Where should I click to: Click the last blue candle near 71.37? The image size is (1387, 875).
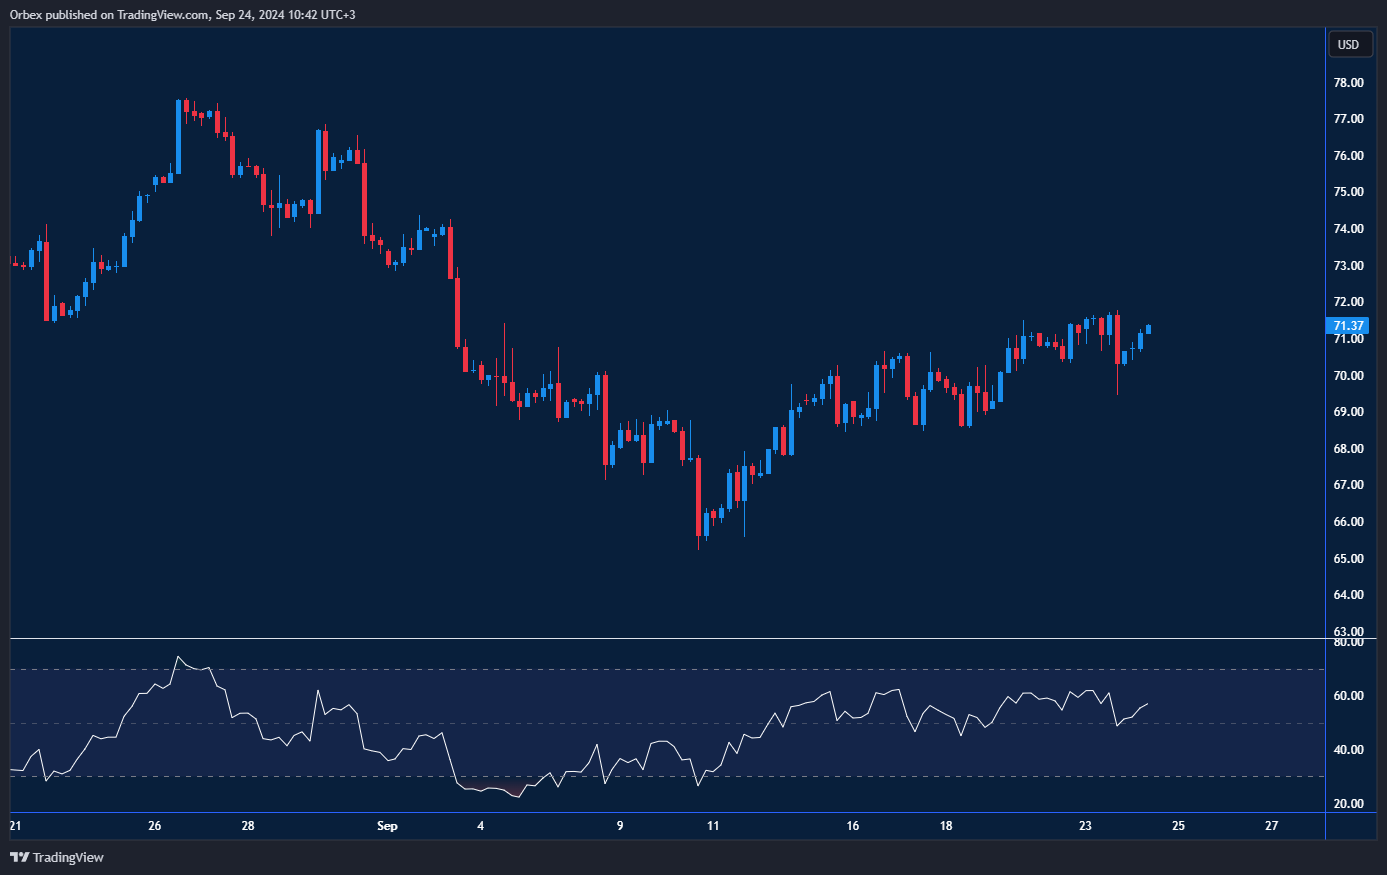click(1148, 329)
